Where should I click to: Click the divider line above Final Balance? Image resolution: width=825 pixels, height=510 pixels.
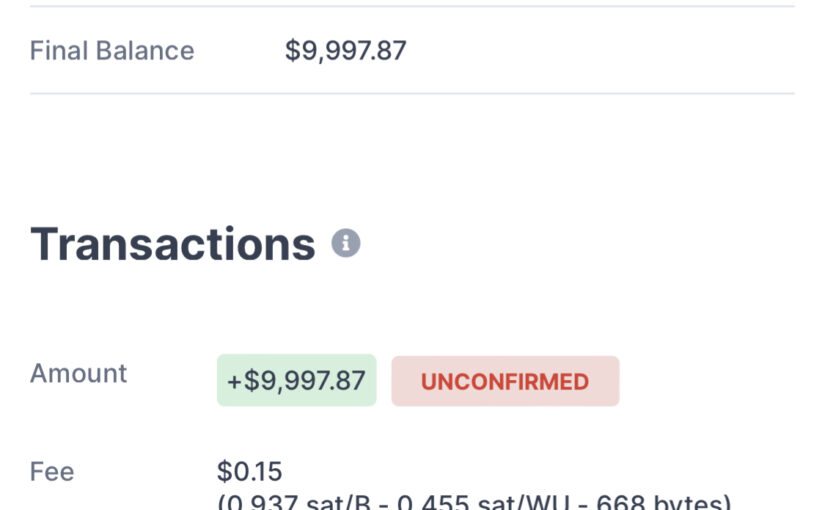412,7
